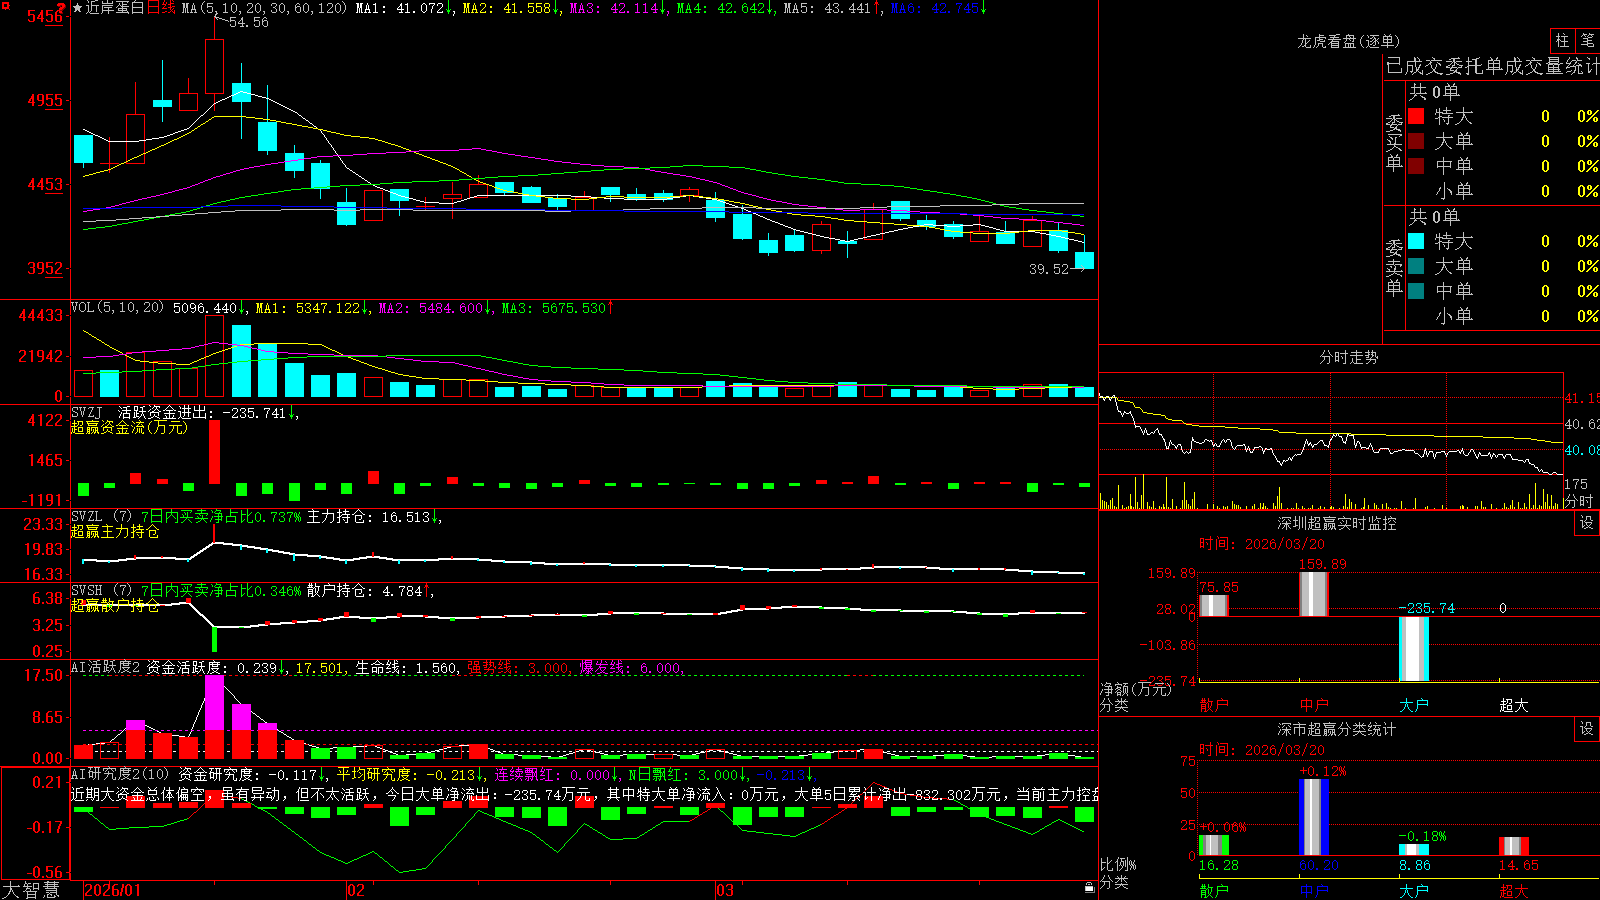Click the 散户持仓: 4.784 value
The image size is (1600, 900).
370,591
